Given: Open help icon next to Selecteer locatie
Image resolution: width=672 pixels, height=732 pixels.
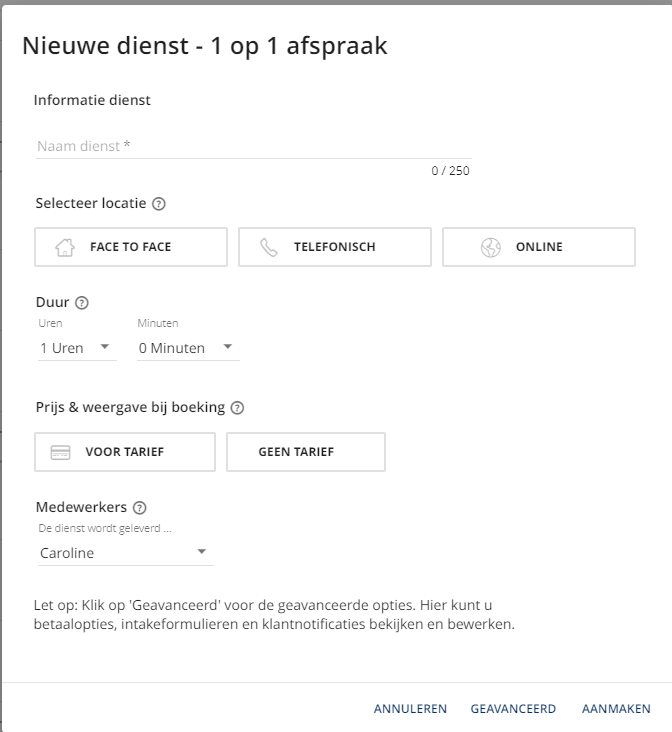Looking at the screenshot, I should (x=159, y=204).
